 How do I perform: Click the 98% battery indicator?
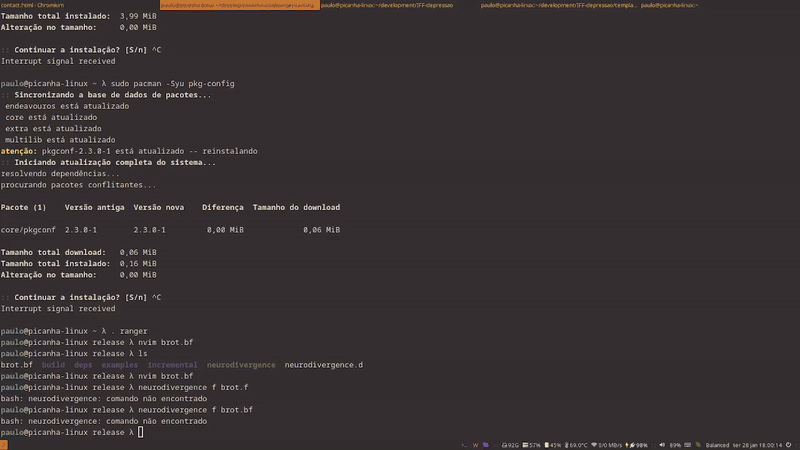coord(638,445)
